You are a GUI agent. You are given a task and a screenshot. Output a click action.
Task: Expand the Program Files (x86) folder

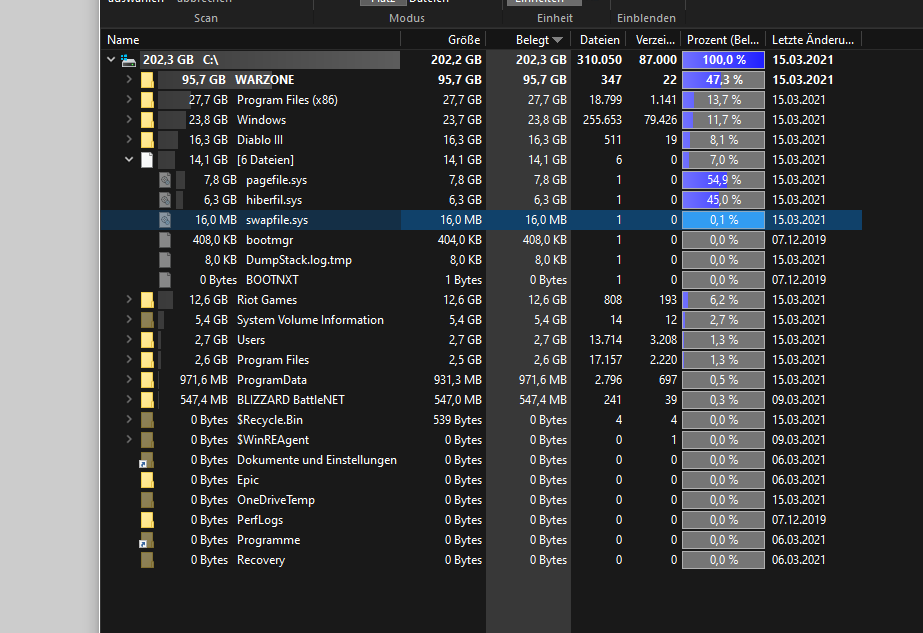[129, 100]
